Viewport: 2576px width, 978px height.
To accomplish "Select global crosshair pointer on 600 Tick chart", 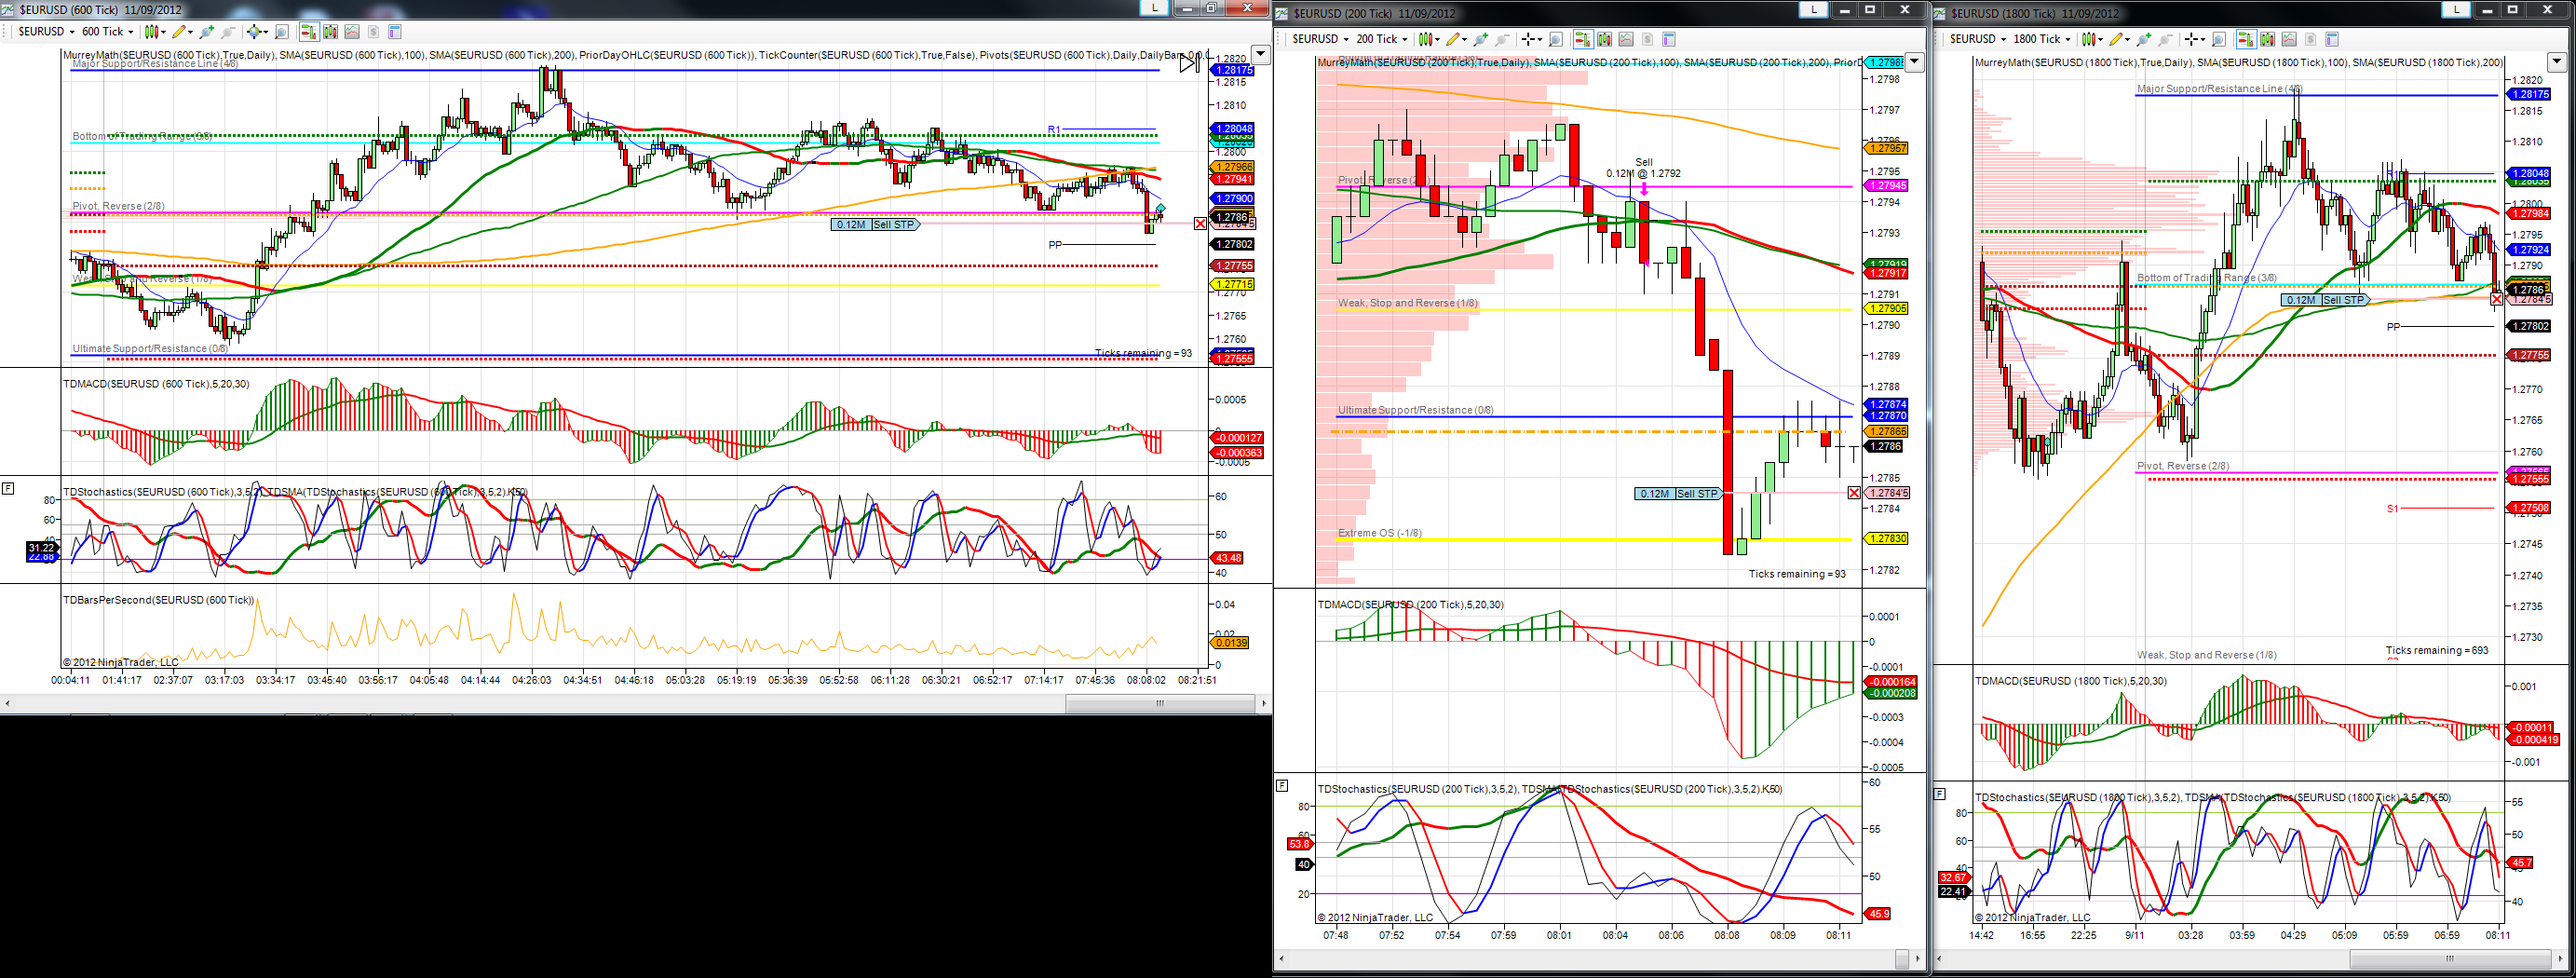I will coord(255,32).
